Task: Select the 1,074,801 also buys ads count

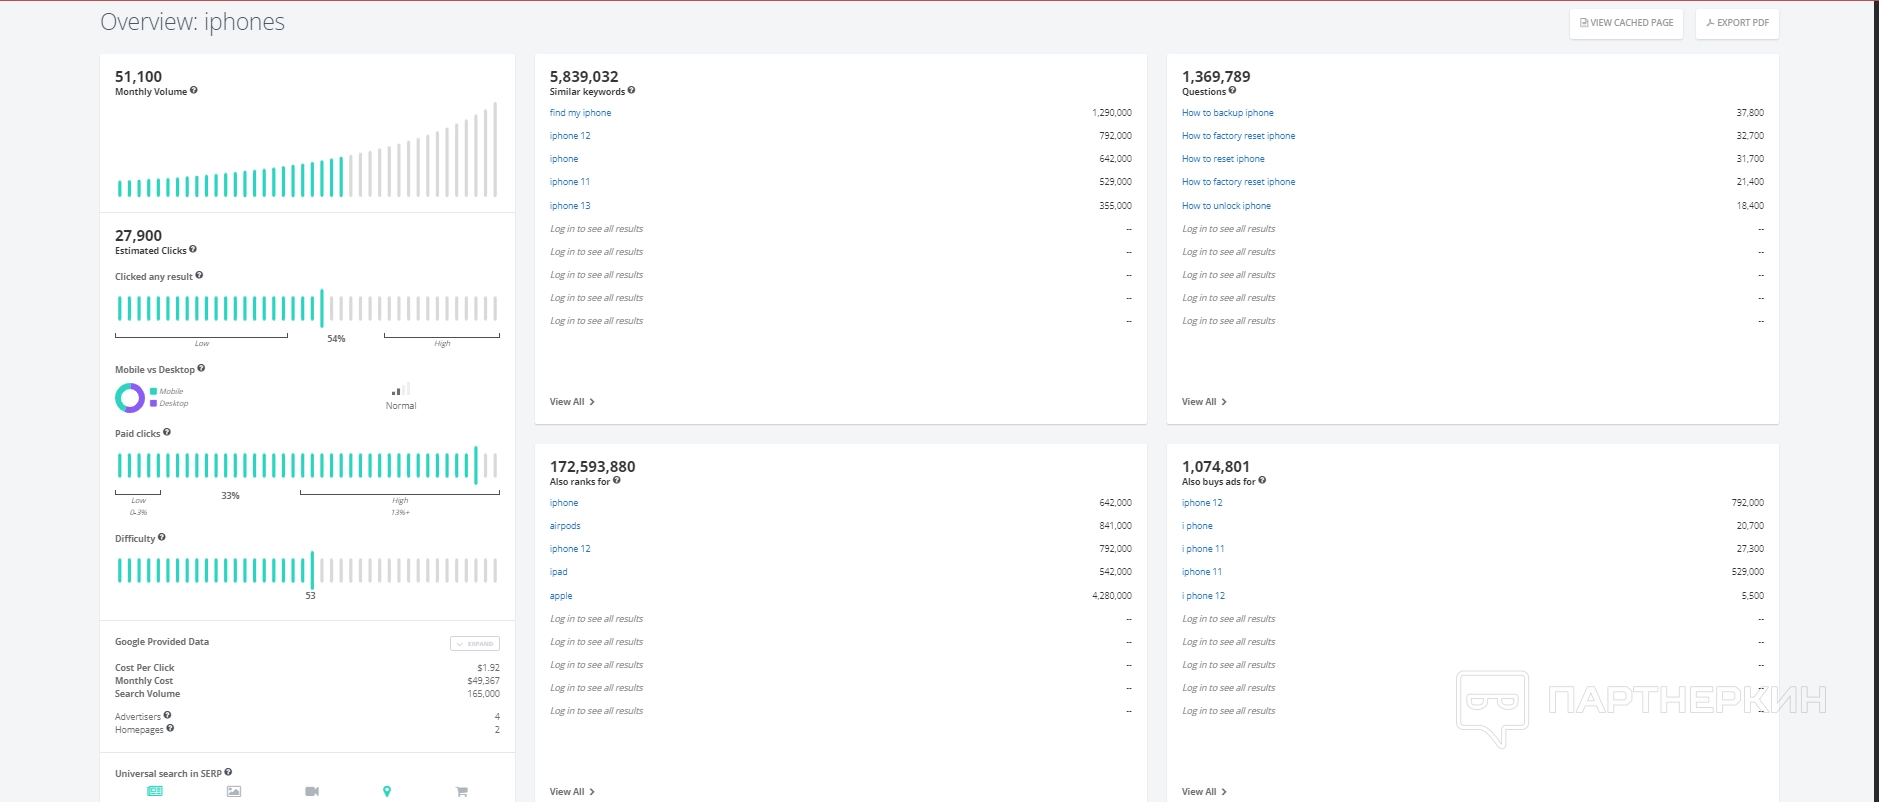Action: click(1216, 466)
